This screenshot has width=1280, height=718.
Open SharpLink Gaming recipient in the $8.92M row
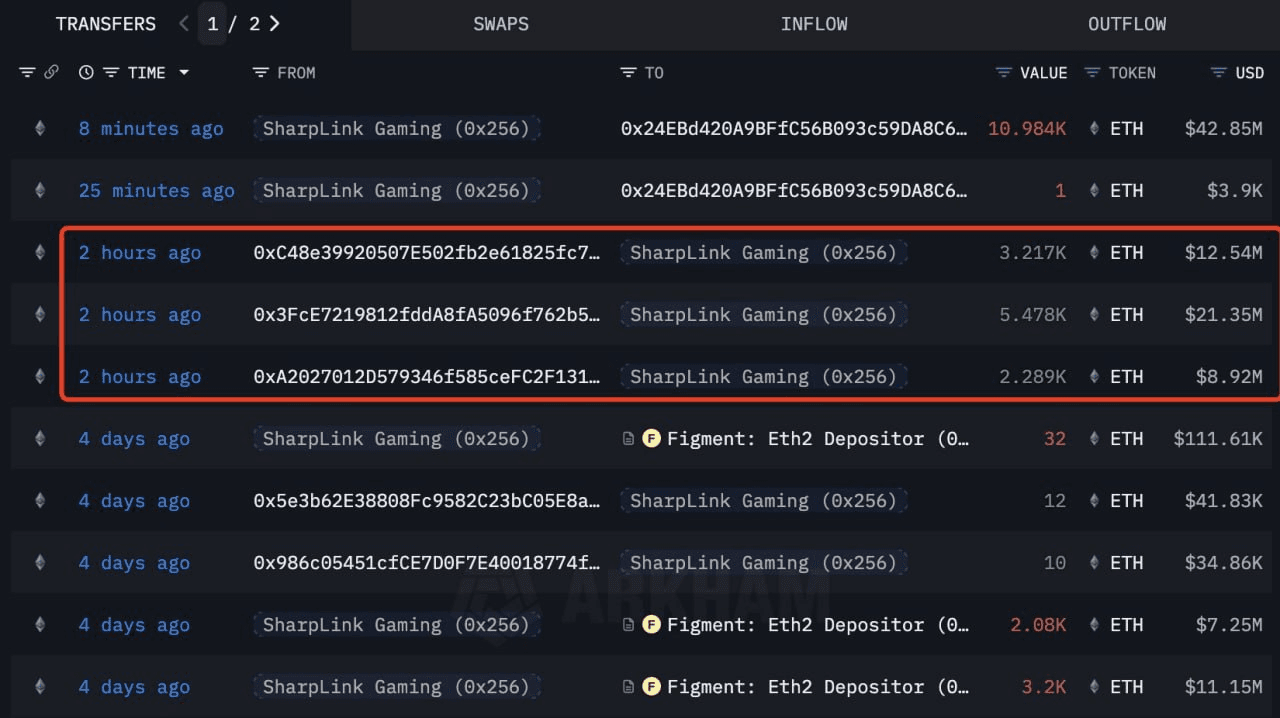coord(764,376)
